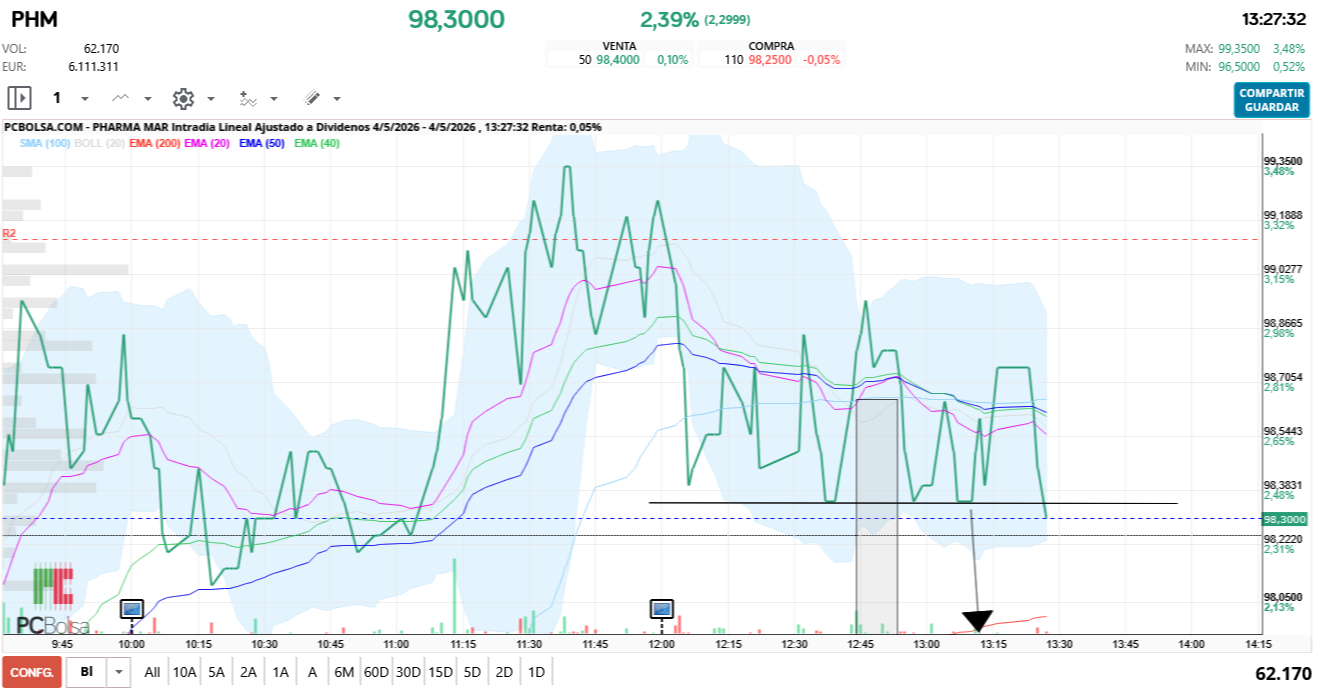The image size is (1325, 693).
Task: Open the BI dropdown arrow
Action: coord(119,672)
